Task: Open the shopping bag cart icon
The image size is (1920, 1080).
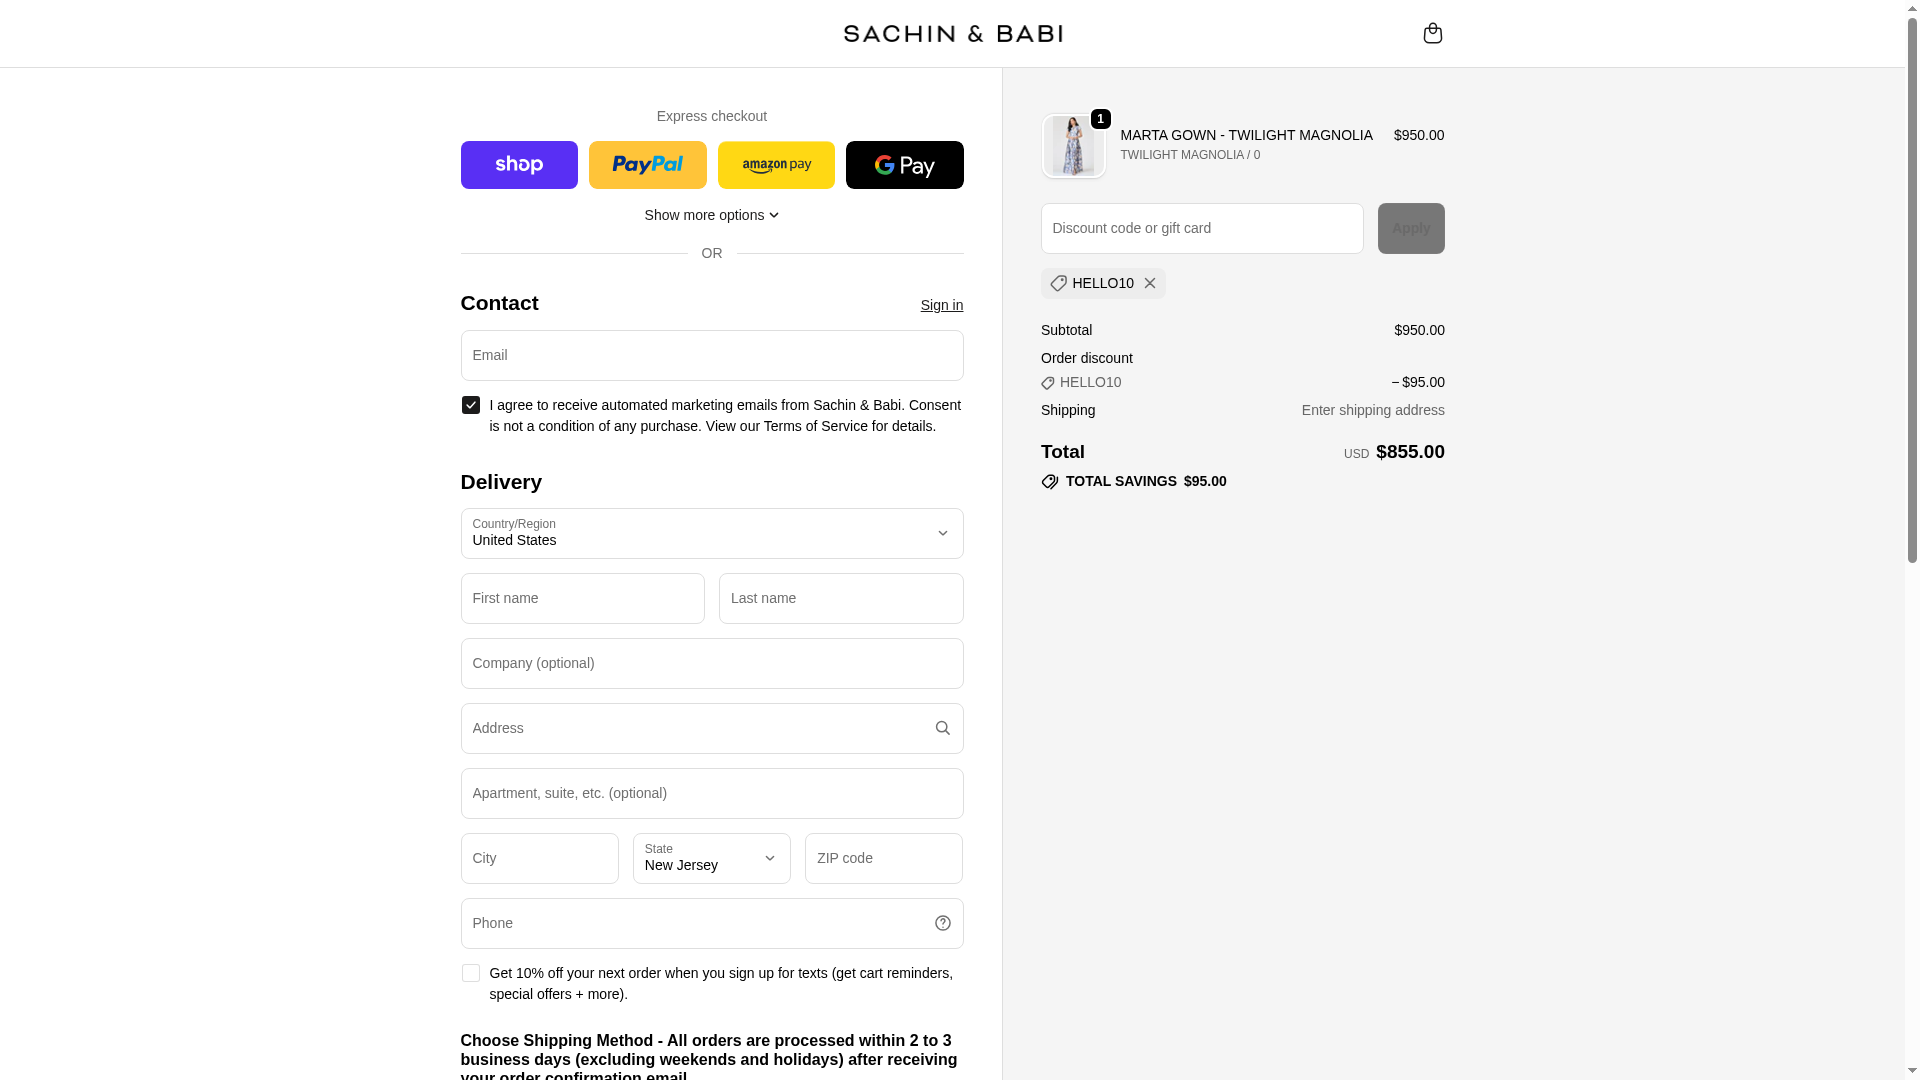Action: [x=1432, y=33]
